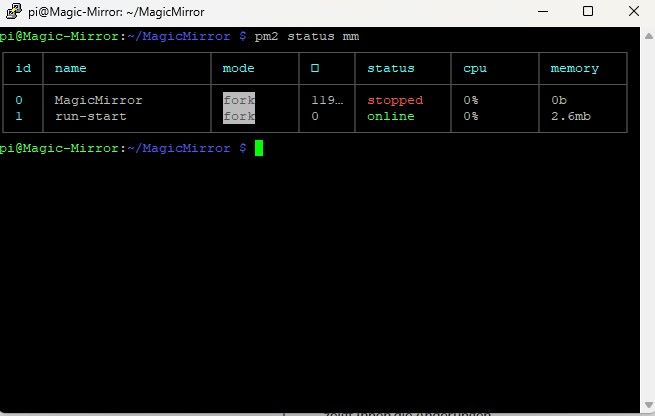Click the PuTTY icon in the title bar
Screen dimensions: 655x416
pyautogui.click(x=13, y=11)
